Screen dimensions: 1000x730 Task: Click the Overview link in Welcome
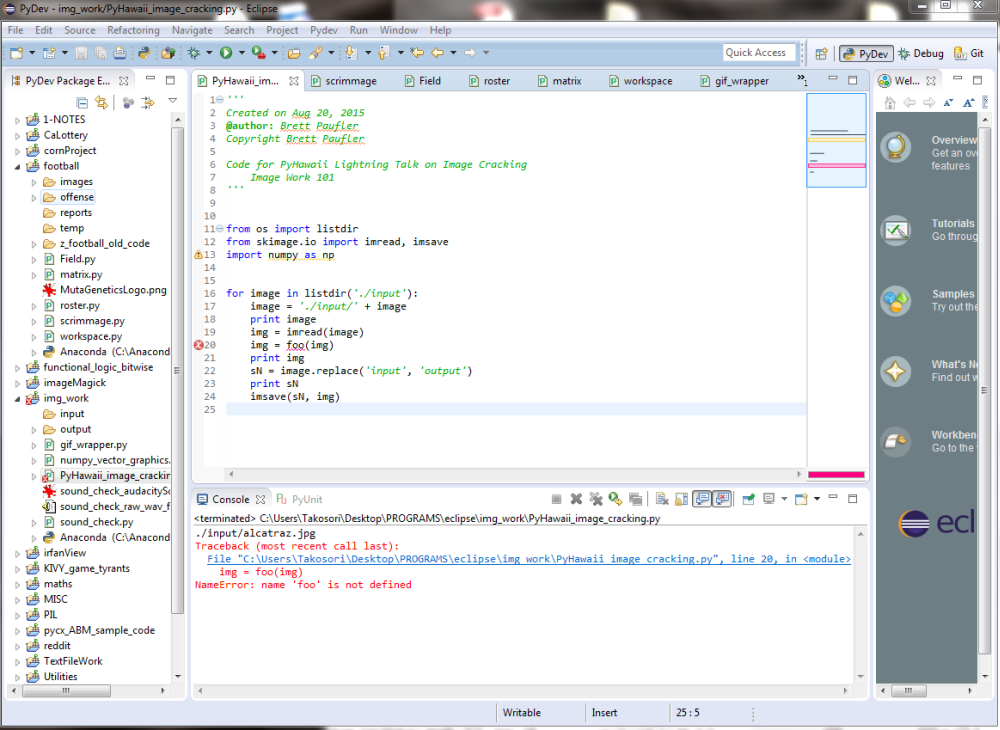pyautogui.click(x=953, y=140)
